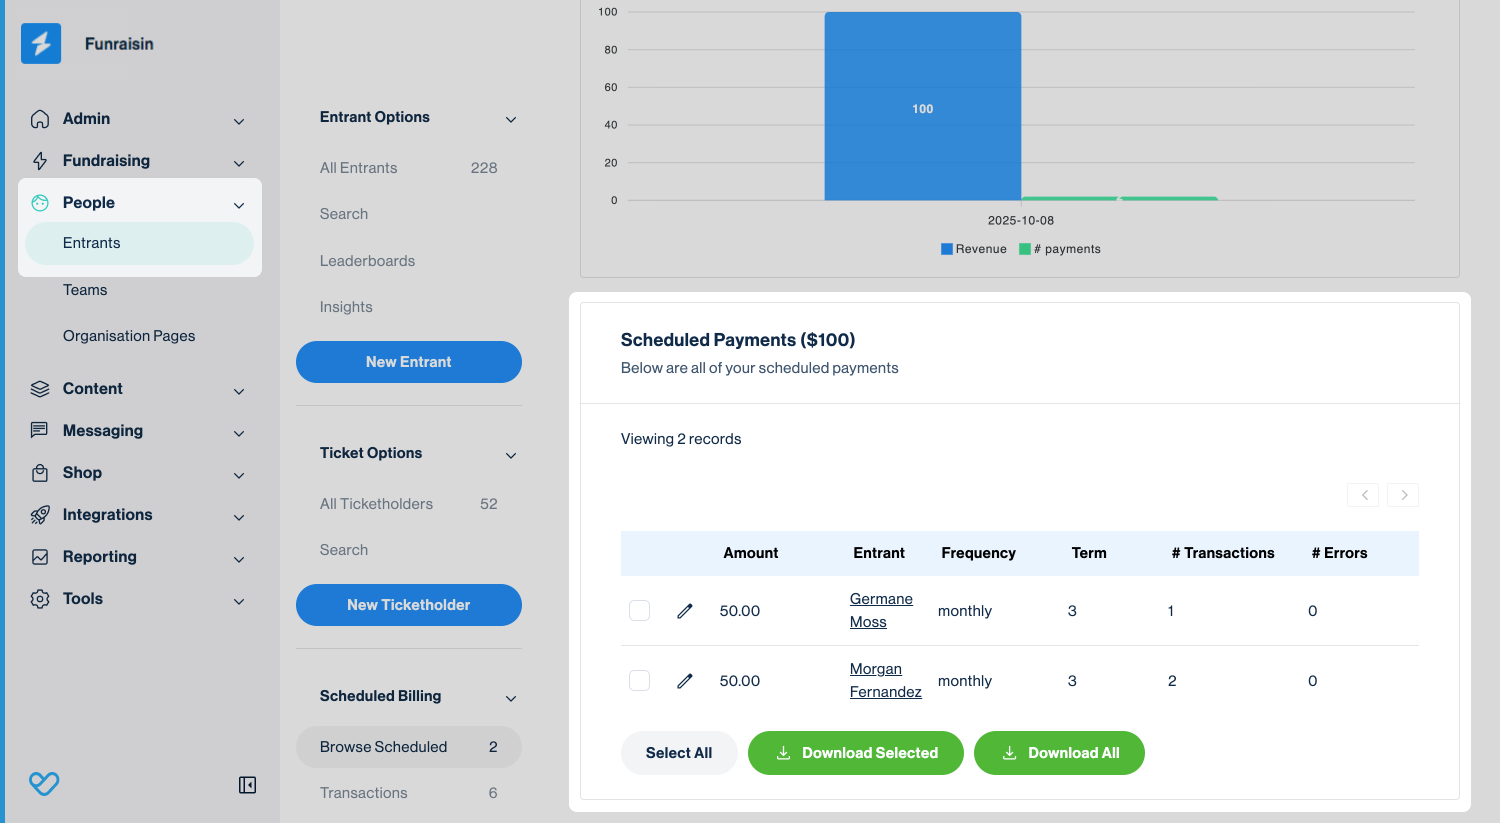The height and width of the screenshot is (823, 1500).
Task: Click the Tools gear icon in sidebar
Action: [x=40, y=599]
